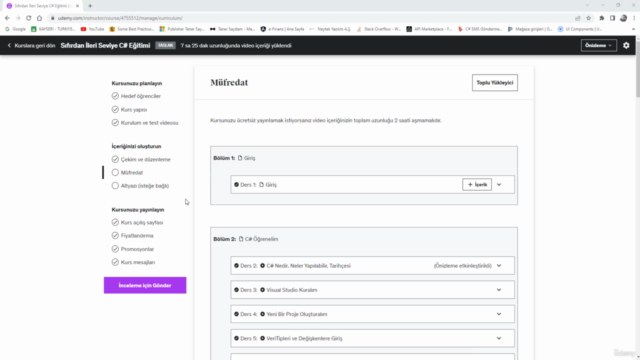Add content with İçerik button
Screen dimensions: 640x360
pos(477,184)
